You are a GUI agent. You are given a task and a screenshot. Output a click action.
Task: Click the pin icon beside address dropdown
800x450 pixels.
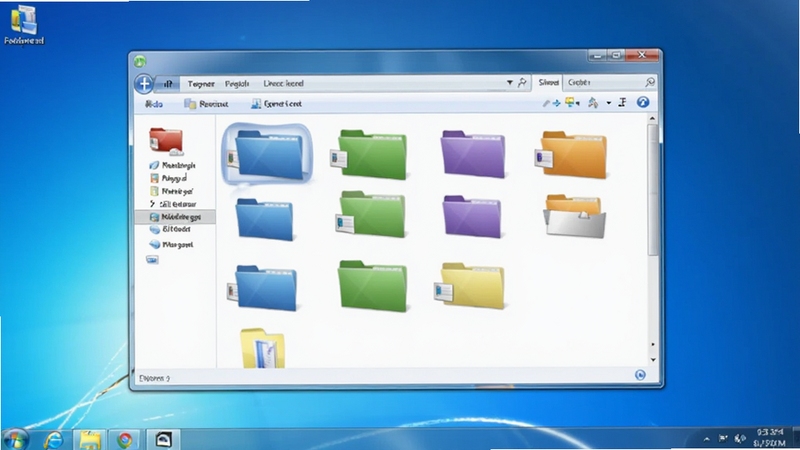point(522,83)
